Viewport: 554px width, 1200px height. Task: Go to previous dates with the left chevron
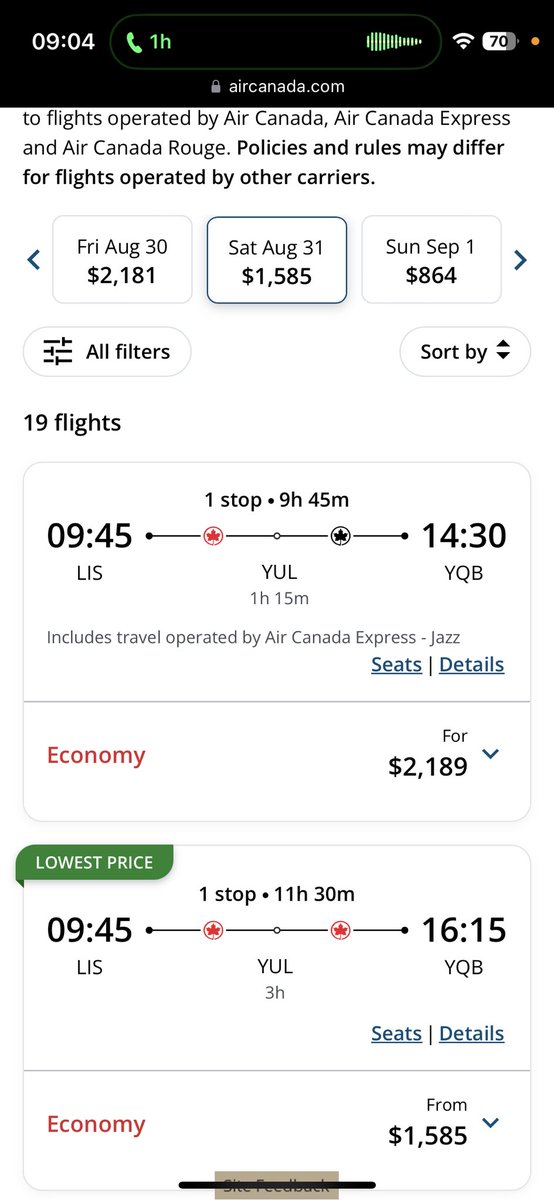coord(33,261)
